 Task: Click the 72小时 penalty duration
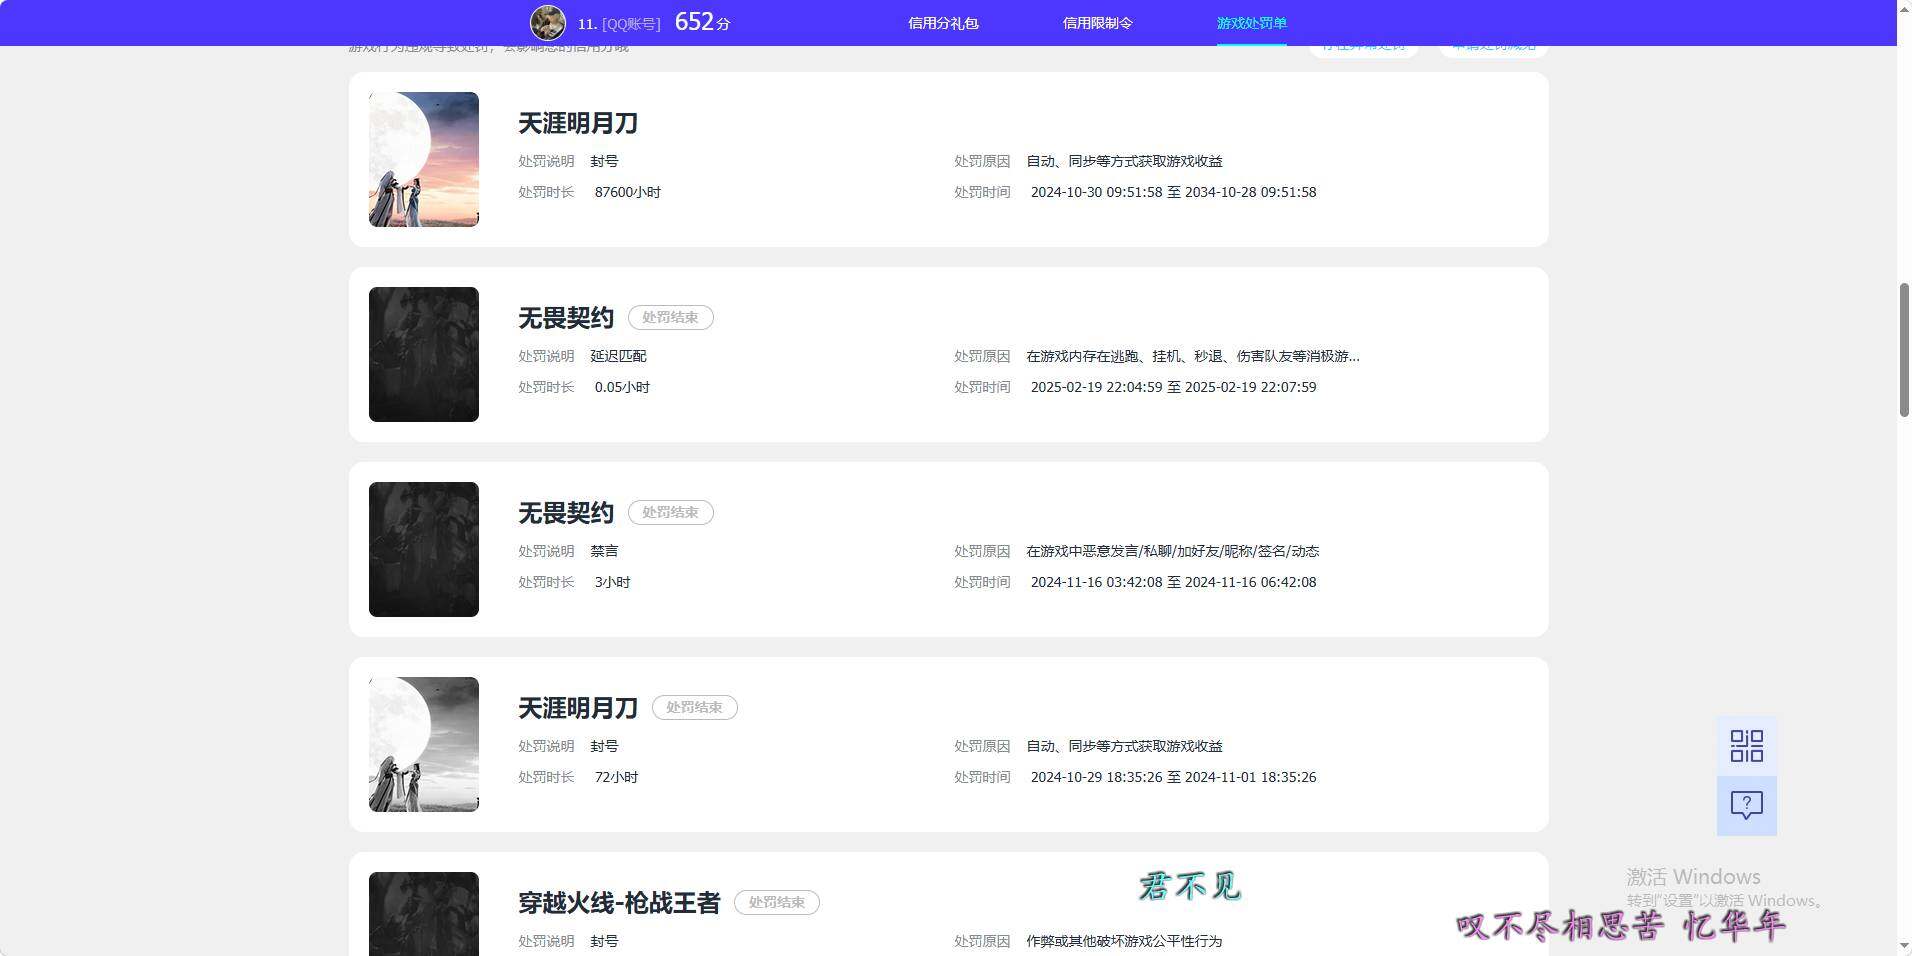point(616,777)
